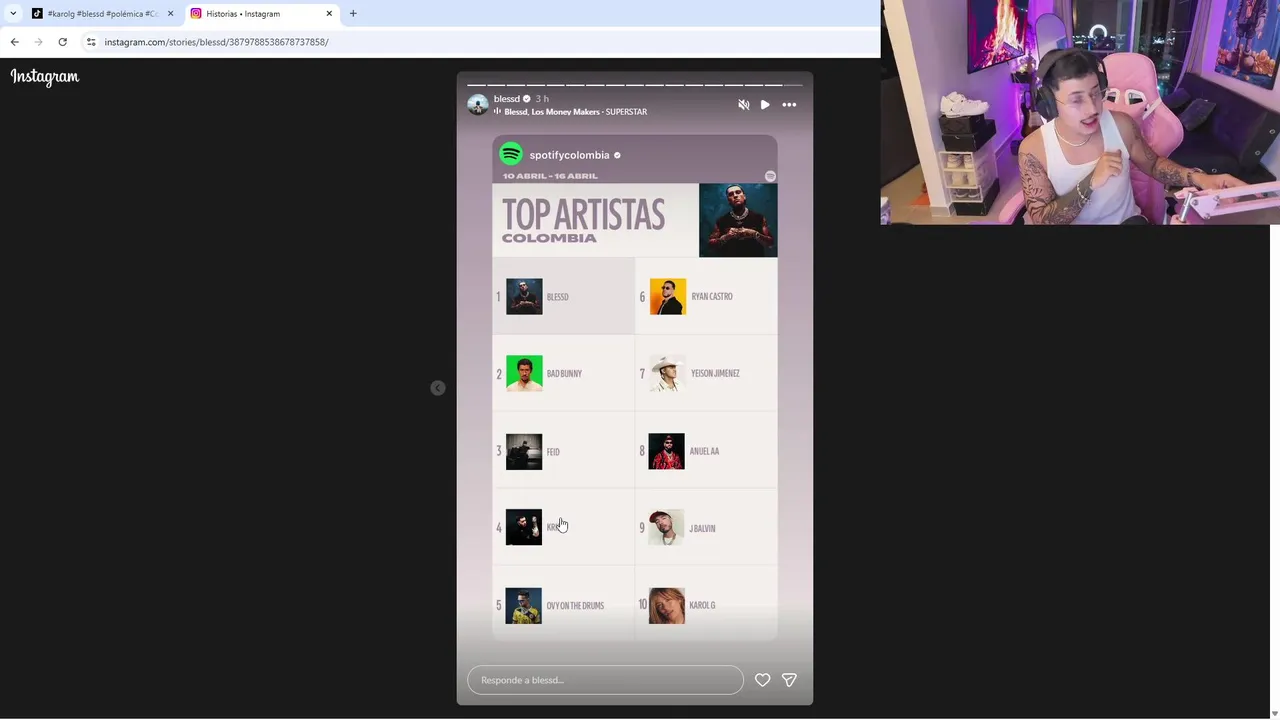Screen dimensions: 1280x720
Task: Click the '10 ABRIL - 16 ABRIL' date text
Action: [550, 176]
